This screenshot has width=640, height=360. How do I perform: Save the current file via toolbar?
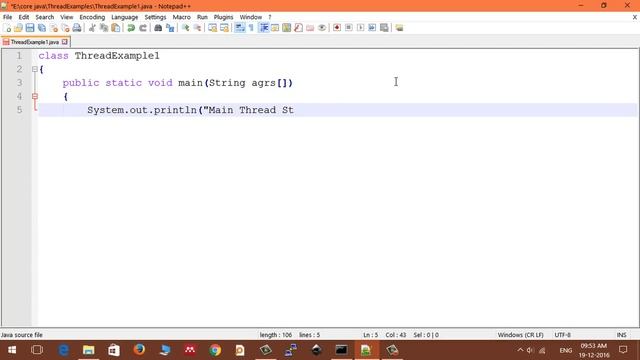(30, 28)
